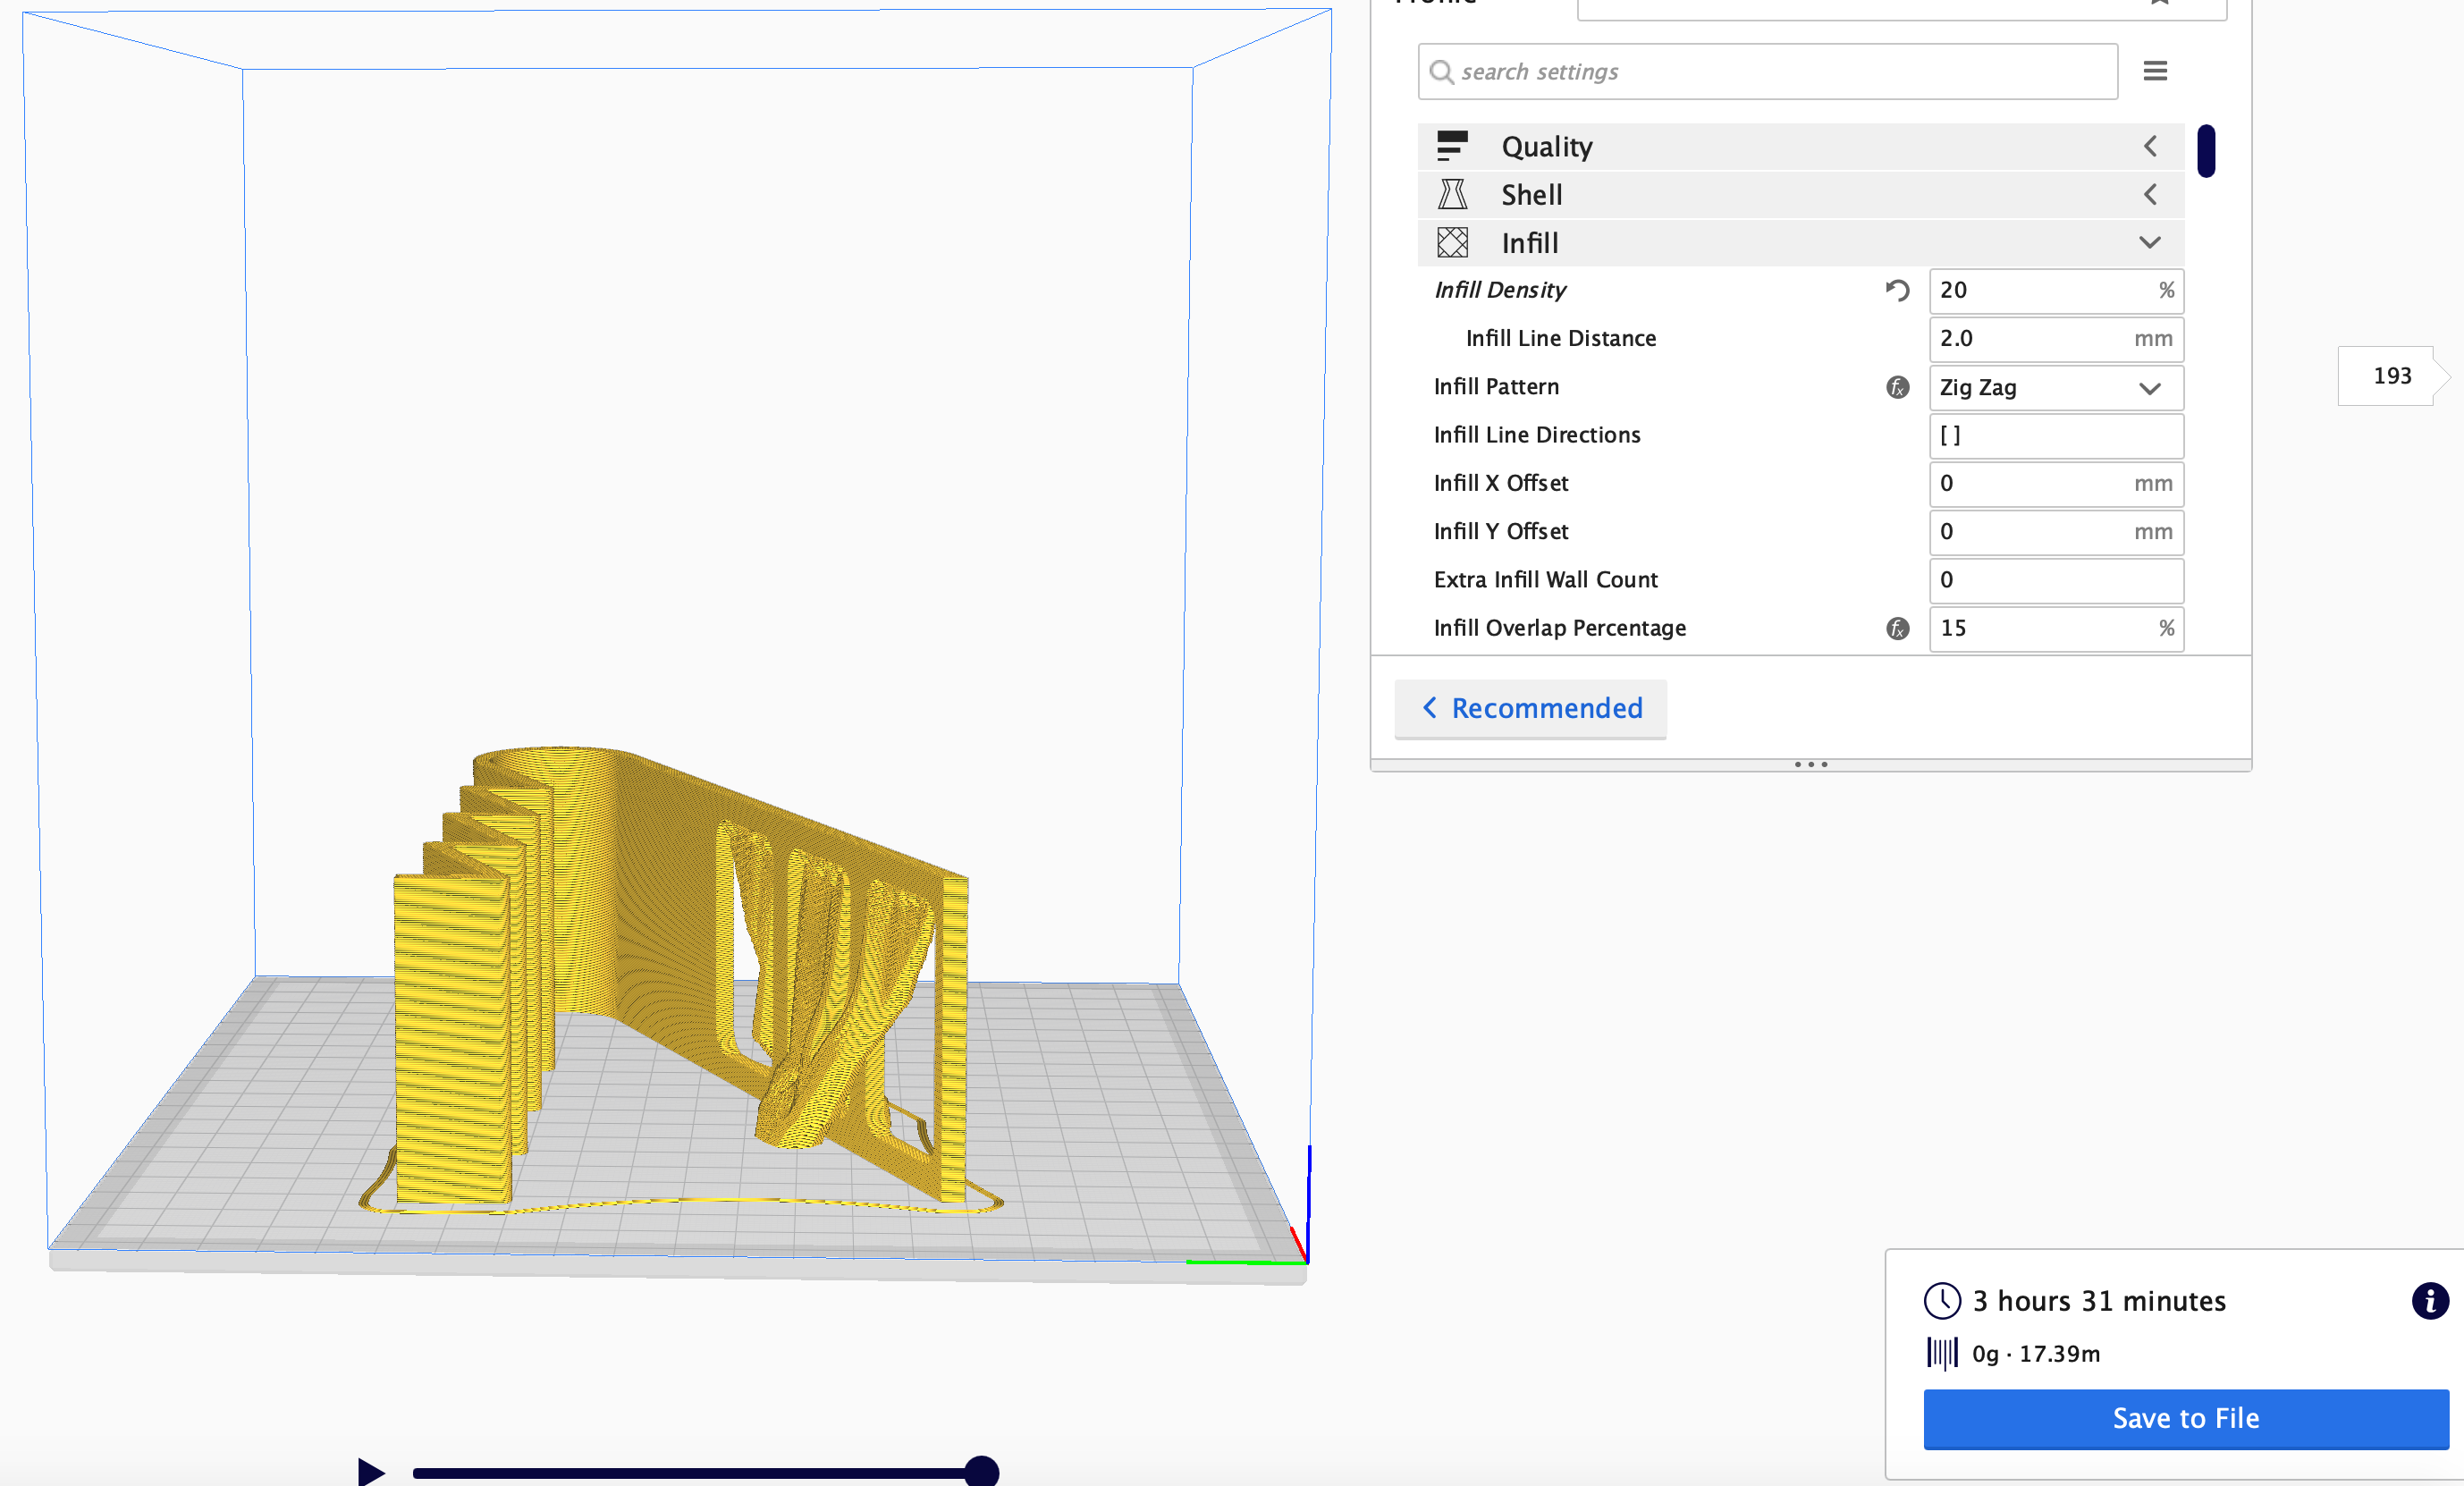Click the filament usage barcode icon
The height and width of the screenshot is (1486, 2464).
pyautogui.click(x=1942, y=1353)
